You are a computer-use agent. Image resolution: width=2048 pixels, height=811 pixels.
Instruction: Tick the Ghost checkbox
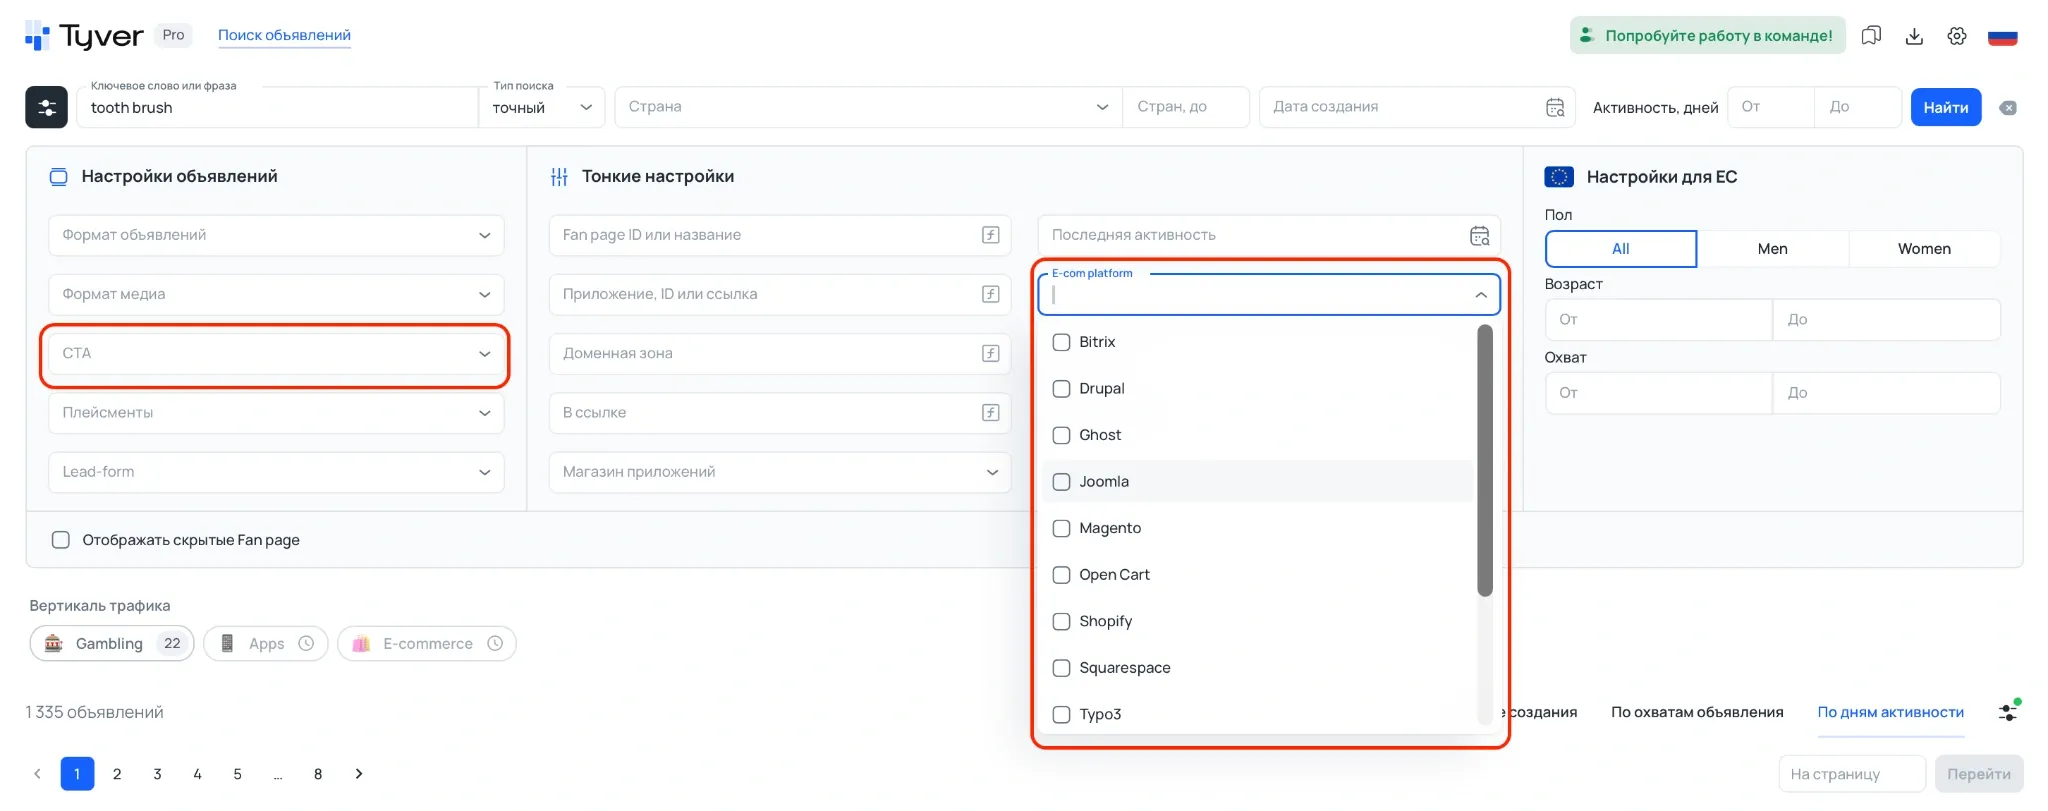(1061, 435)
